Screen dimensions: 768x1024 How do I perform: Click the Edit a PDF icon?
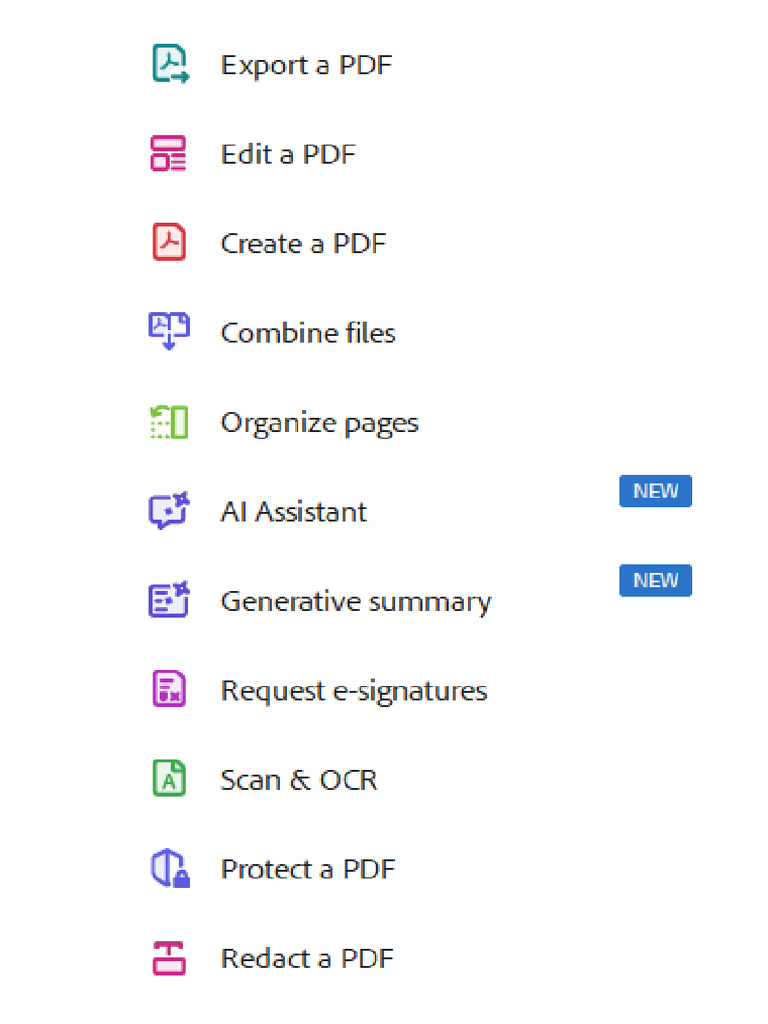(169, 154)
